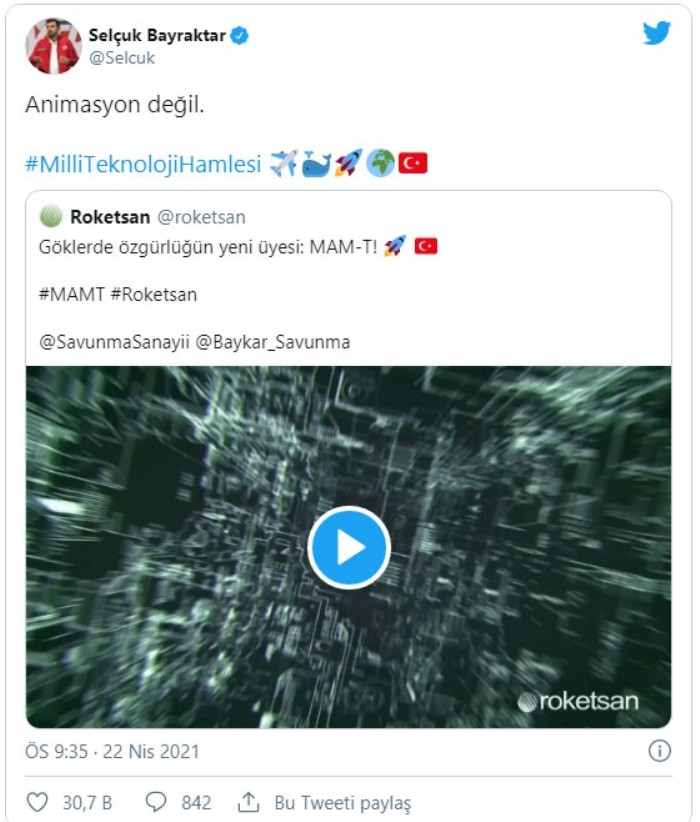Viewport: 700px width, 822px height.
Task: Click the share upload arrow icon
Action: 247,802
